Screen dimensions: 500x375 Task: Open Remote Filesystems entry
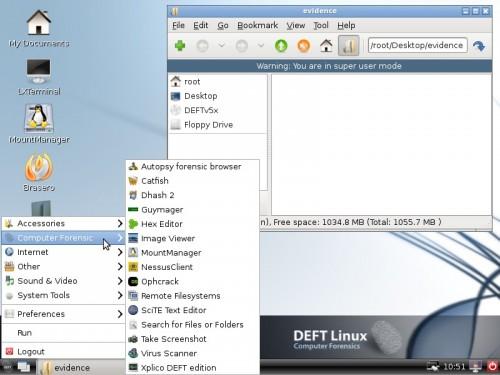pos(193,296)
